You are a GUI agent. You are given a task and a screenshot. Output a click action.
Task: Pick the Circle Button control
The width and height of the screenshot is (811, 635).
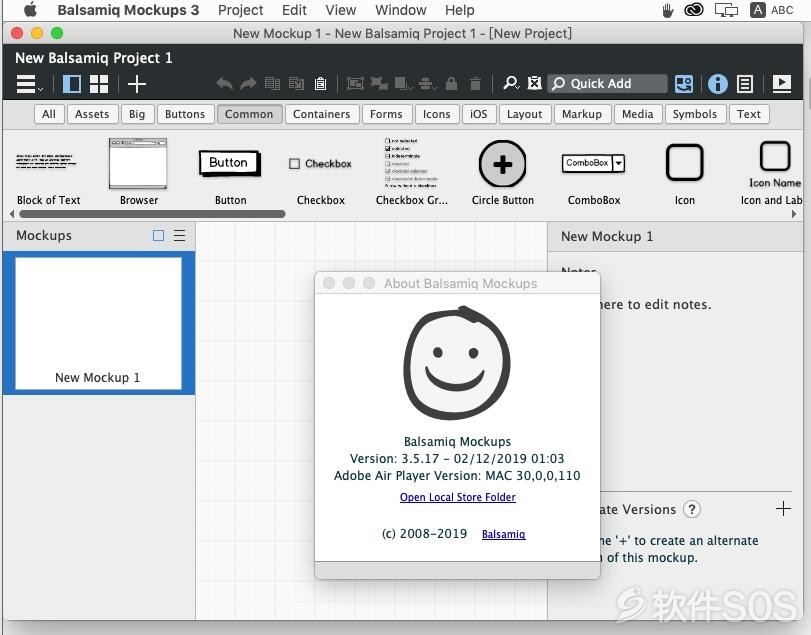point(503,172)
